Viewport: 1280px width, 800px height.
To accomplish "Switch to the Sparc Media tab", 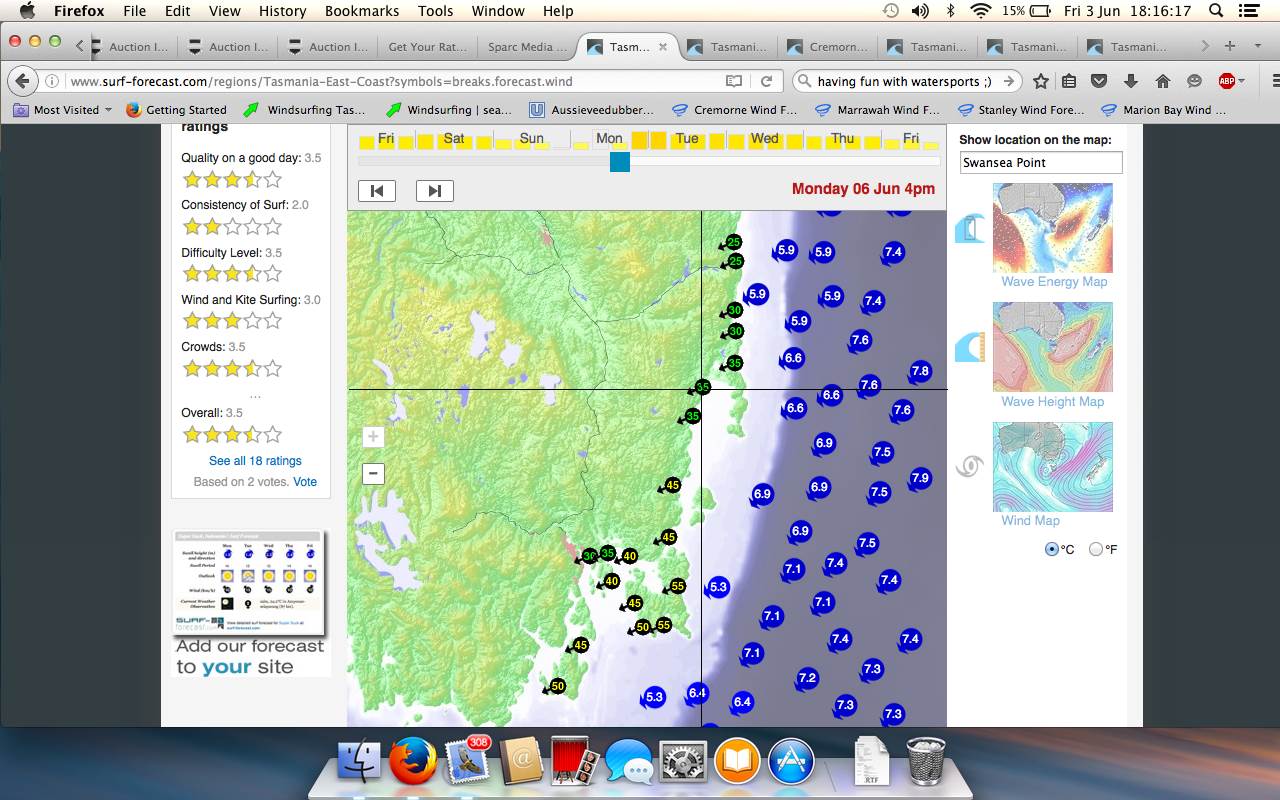I will tap(527, 47).
